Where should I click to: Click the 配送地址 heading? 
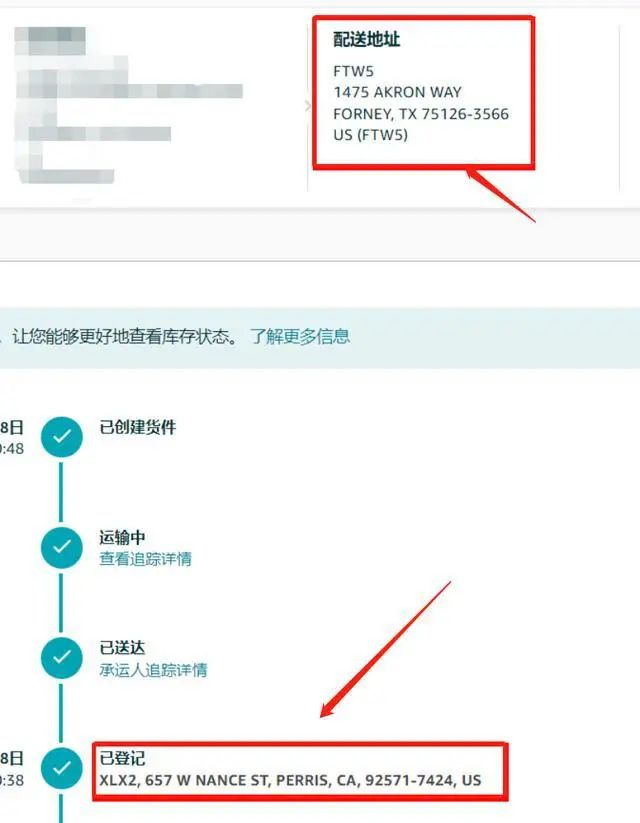point(366,39)
